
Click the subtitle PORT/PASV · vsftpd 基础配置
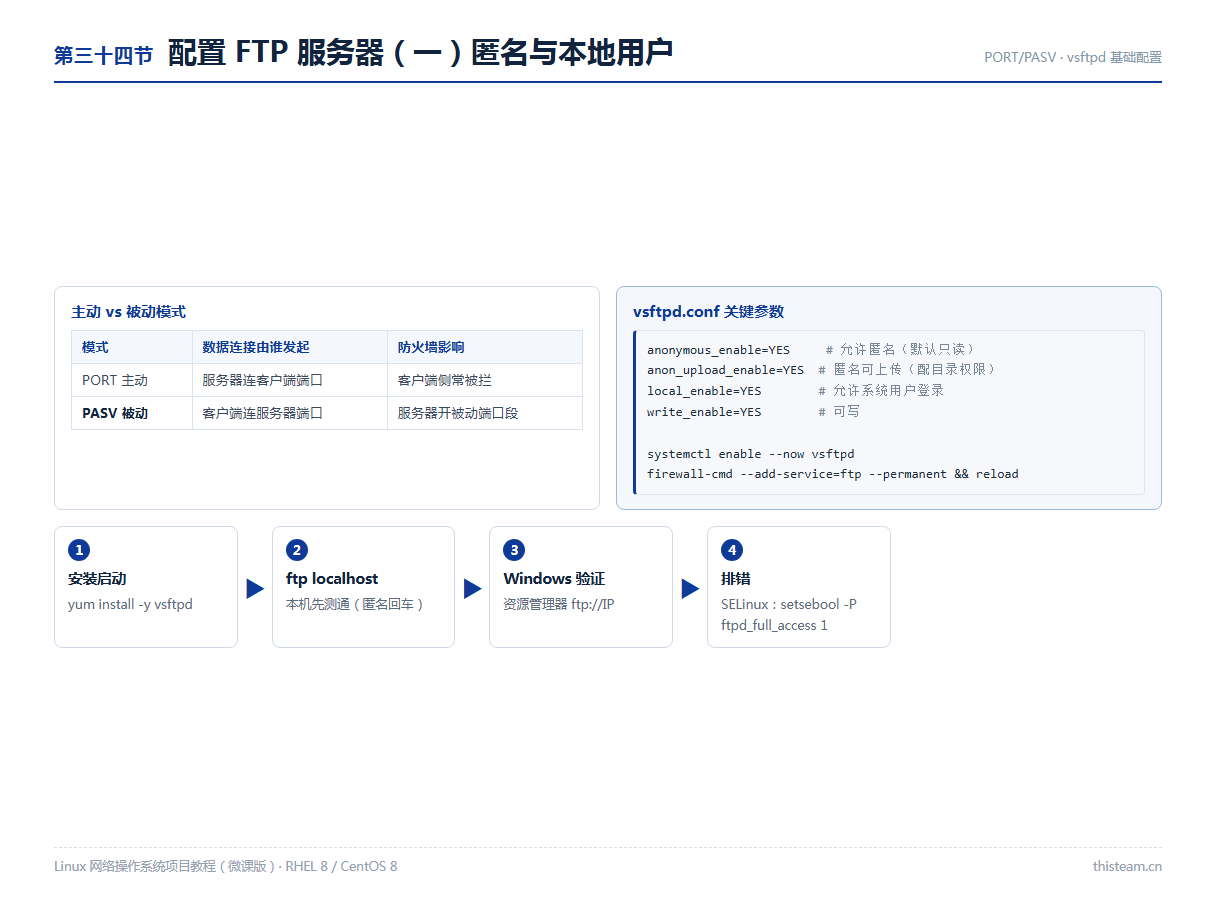point(1072,57)
